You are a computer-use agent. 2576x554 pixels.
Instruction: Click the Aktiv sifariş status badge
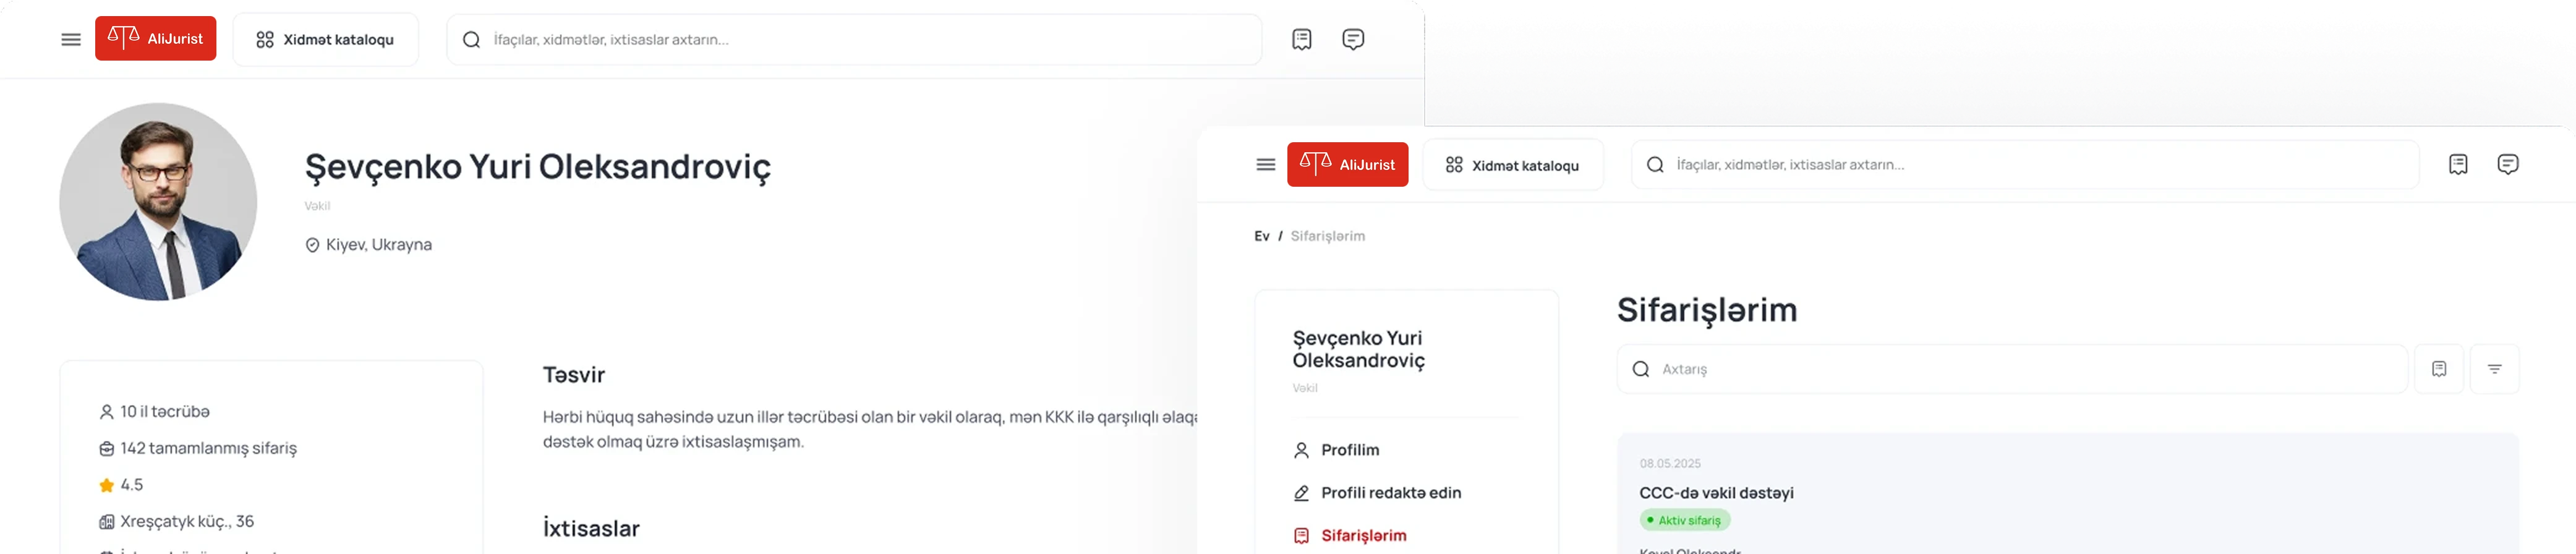click(1685, 521)
